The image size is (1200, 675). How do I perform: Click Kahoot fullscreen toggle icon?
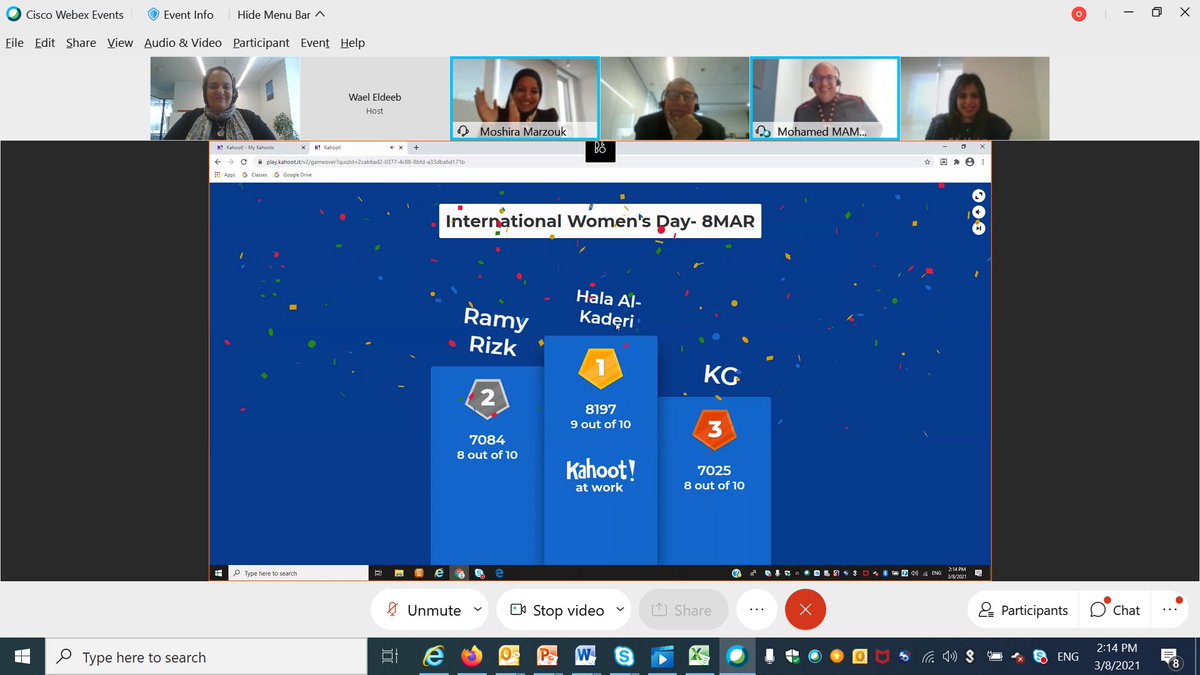tap(979, 196)
